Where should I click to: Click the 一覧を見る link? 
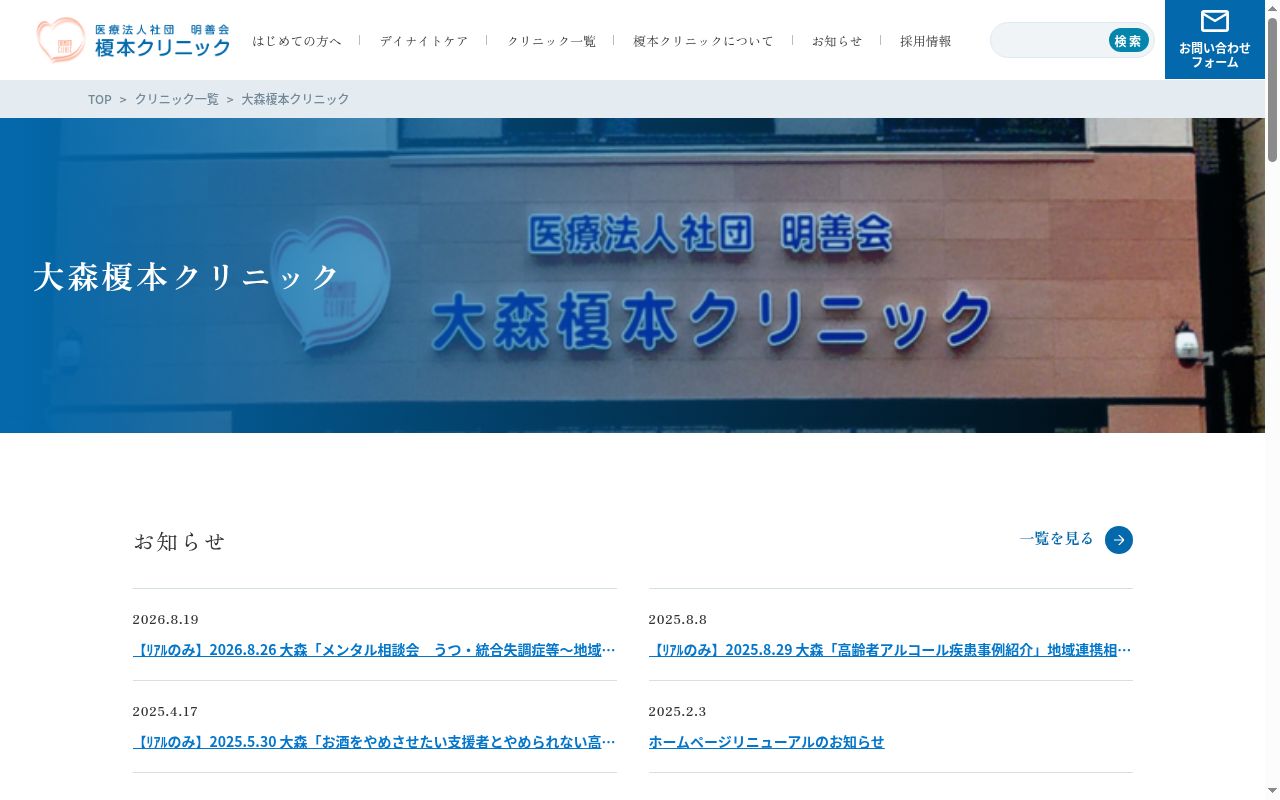point(1057,539)
